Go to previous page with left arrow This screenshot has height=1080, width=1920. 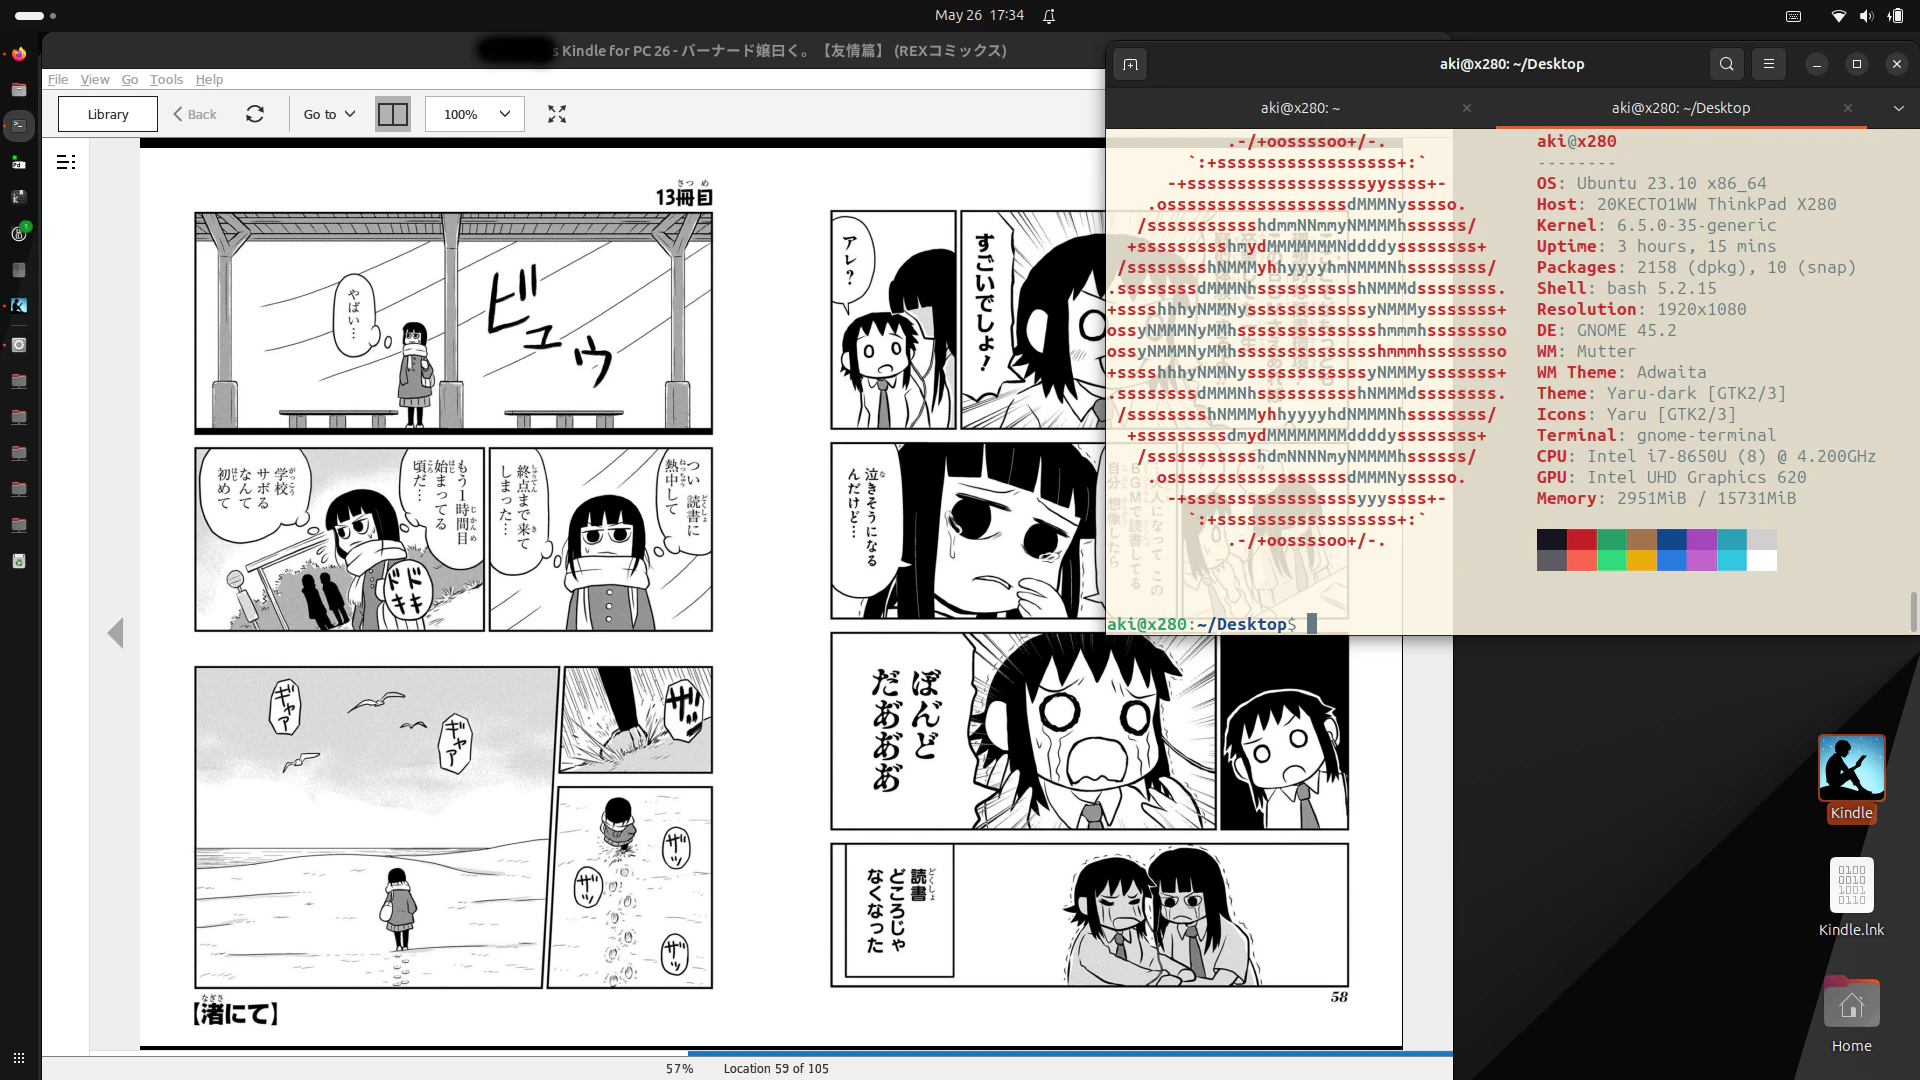pyautogui.click(x=115, y=633)
